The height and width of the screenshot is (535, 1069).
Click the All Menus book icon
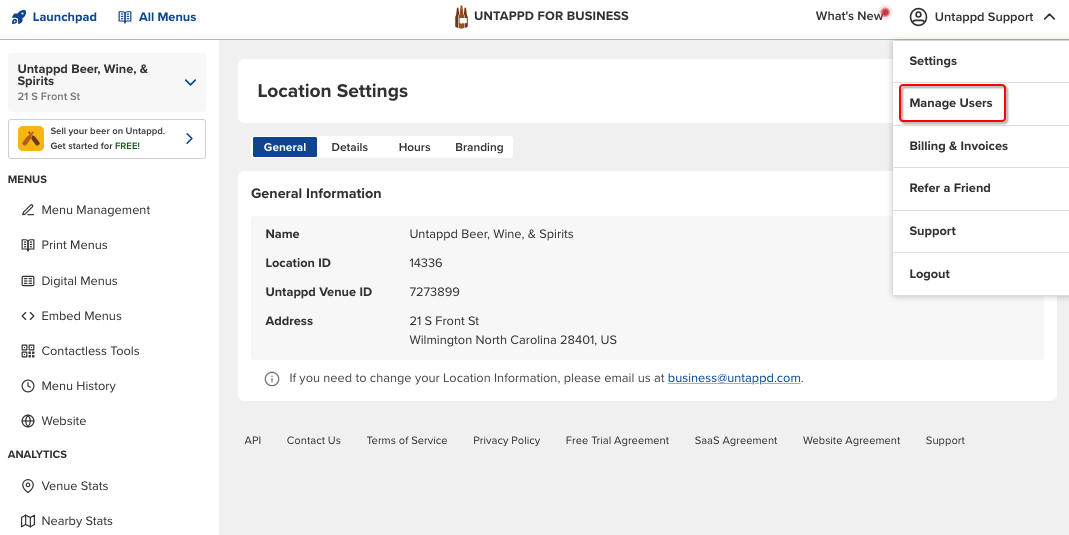tap(125, 17)
